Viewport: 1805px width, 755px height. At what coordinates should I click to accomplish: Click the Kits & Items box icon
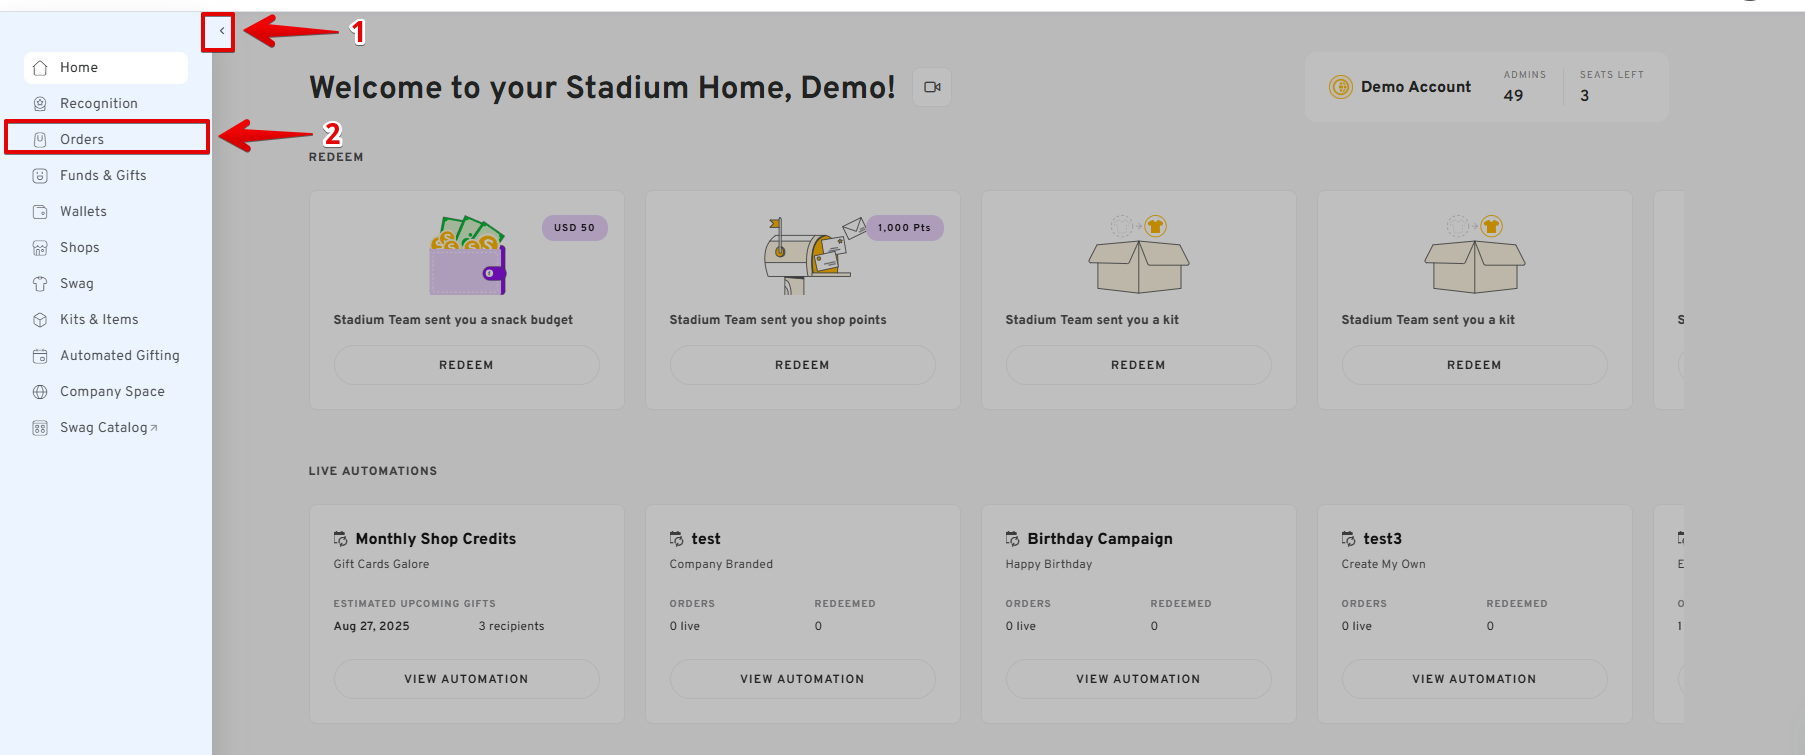[40, 320]
